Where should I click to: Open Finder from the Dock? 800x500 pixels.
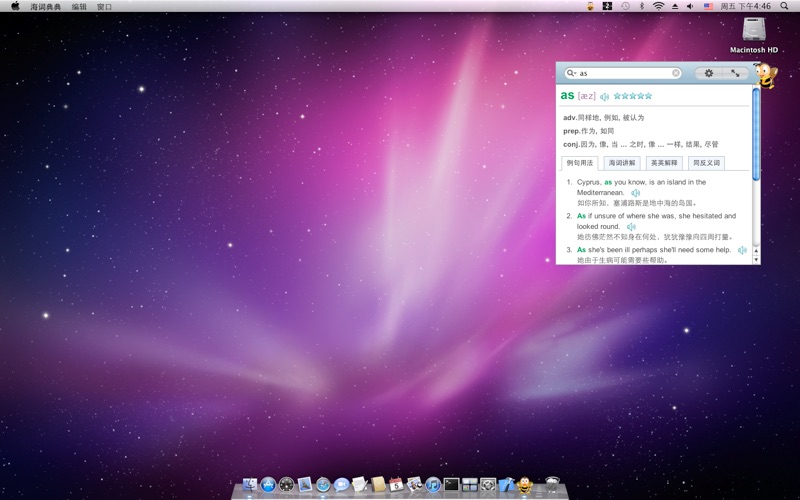tap(250, 484)
